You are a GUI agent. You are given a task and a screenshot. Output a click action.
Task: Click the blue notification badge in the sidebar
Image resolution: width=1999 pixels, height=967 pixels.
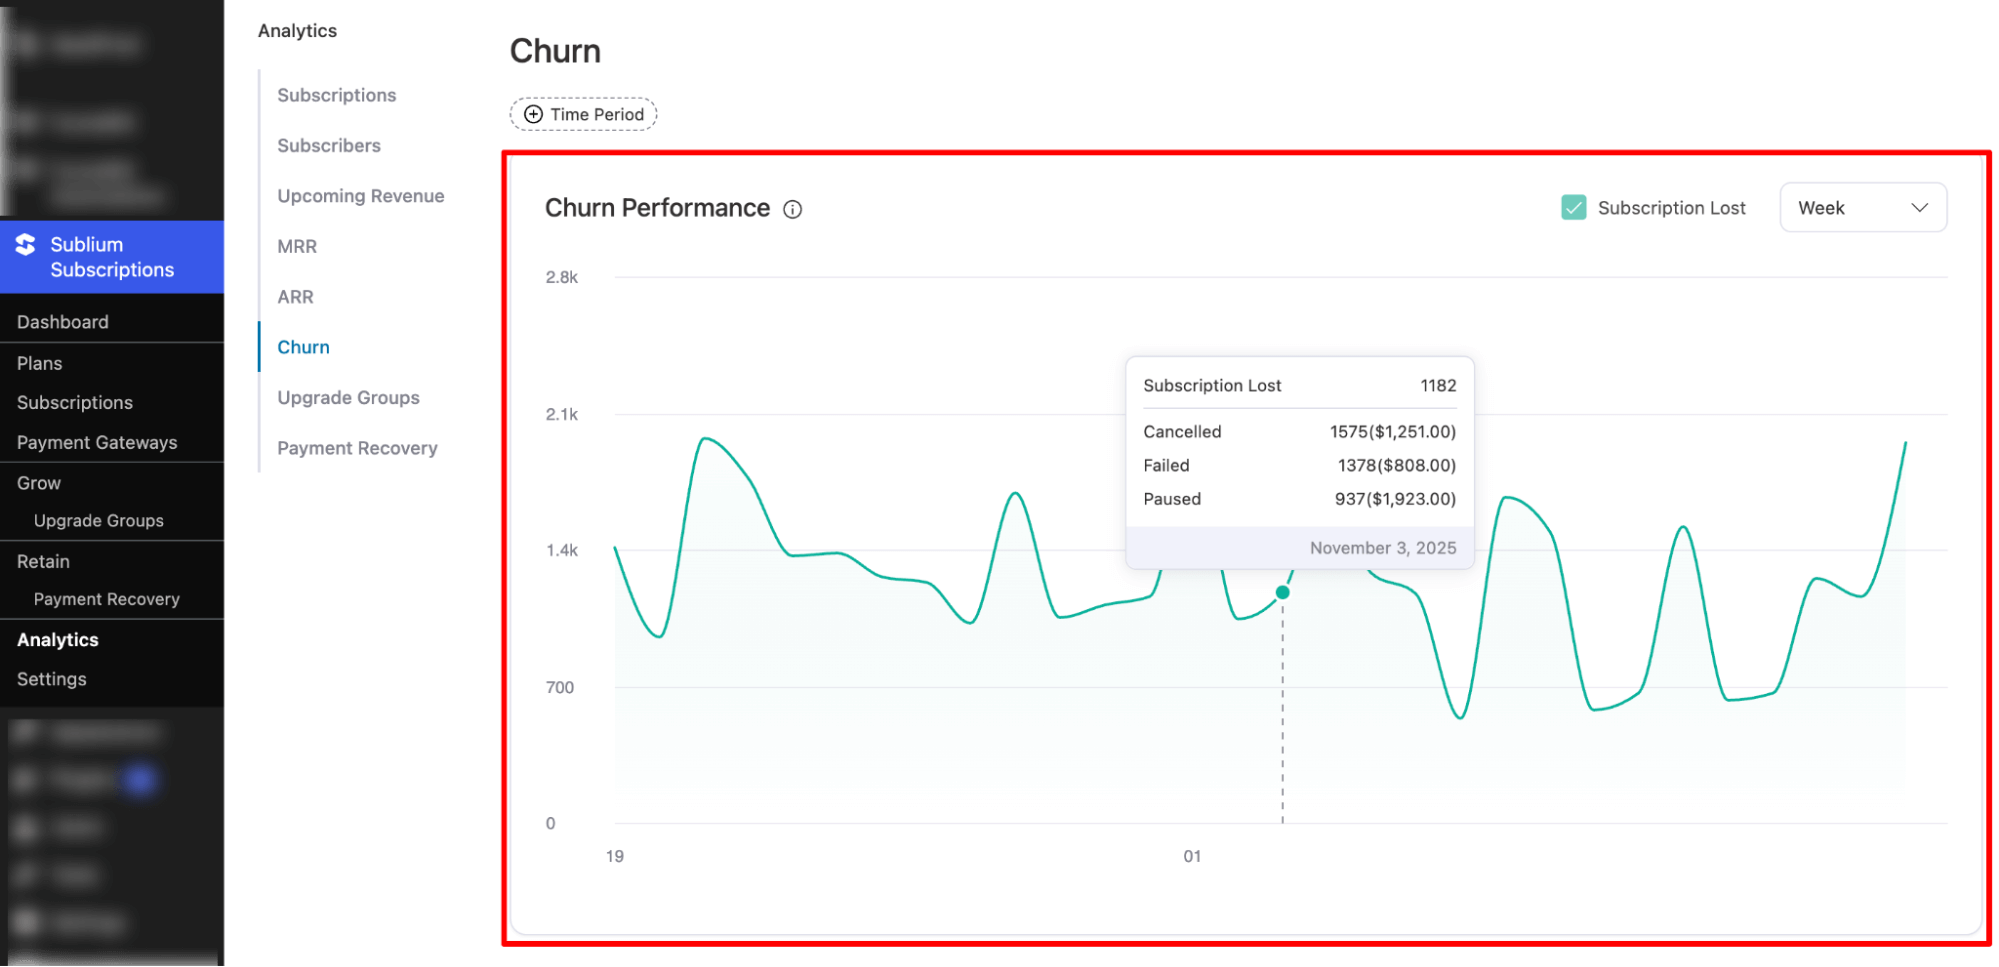pyautogui.click(x=140, y=780)
